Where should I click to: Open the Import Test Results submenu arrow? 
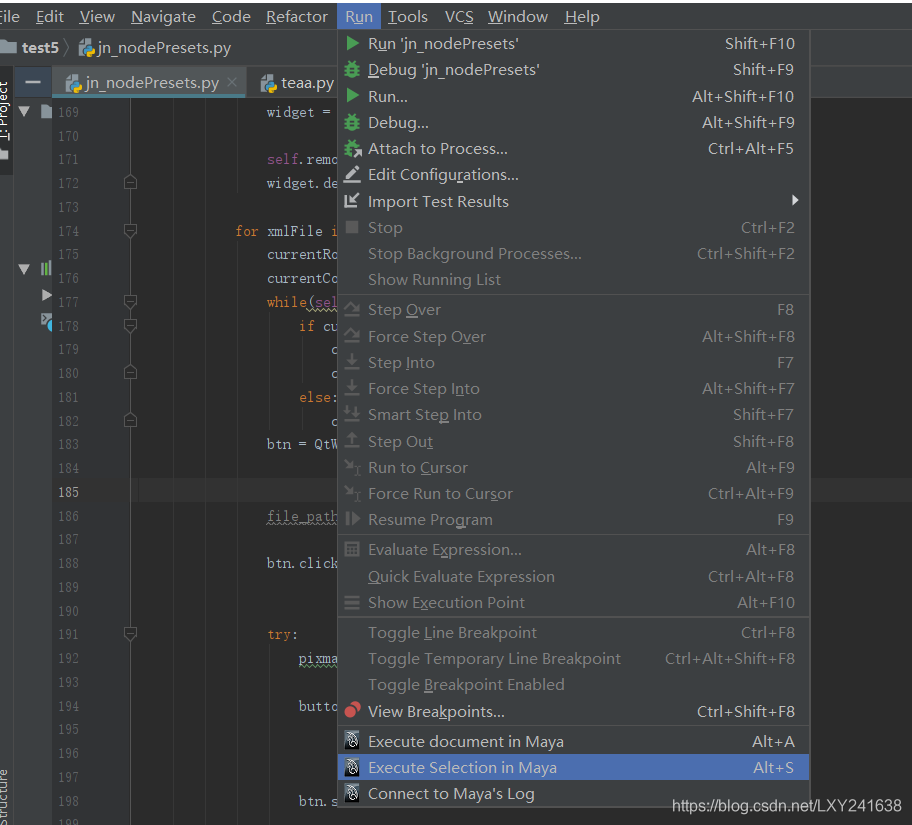pos(795,200)
